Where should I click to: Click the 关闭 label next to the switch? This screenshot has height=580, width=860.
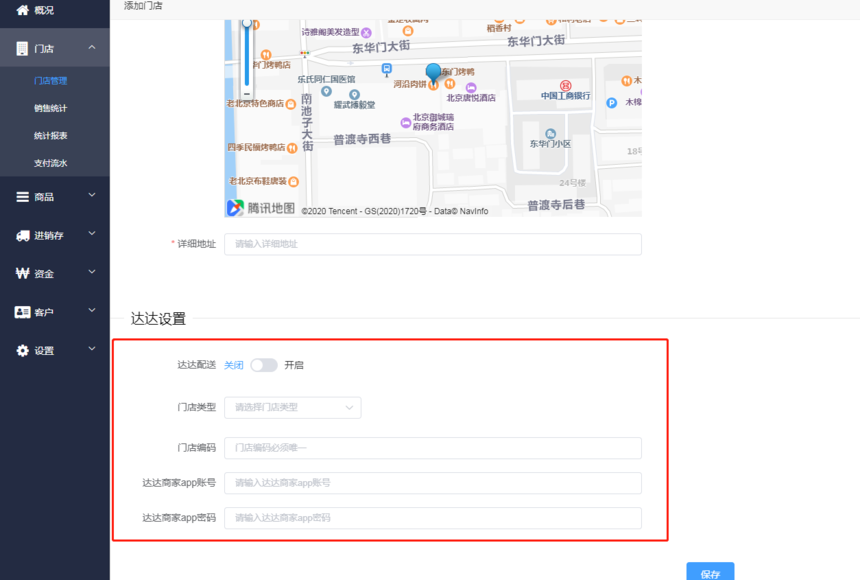(233, 365)
